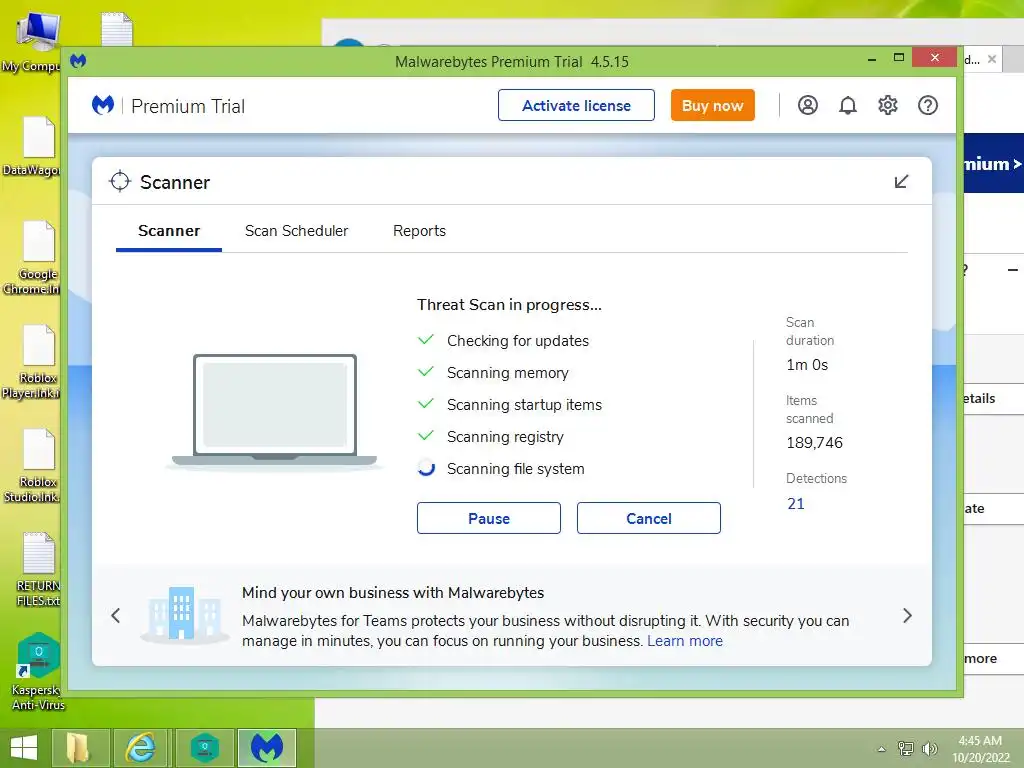Viewport: 1024px width, 768px height.
Task: Open My Computer desktop icon
Action: pyautogui.click(x=36, y=42)
